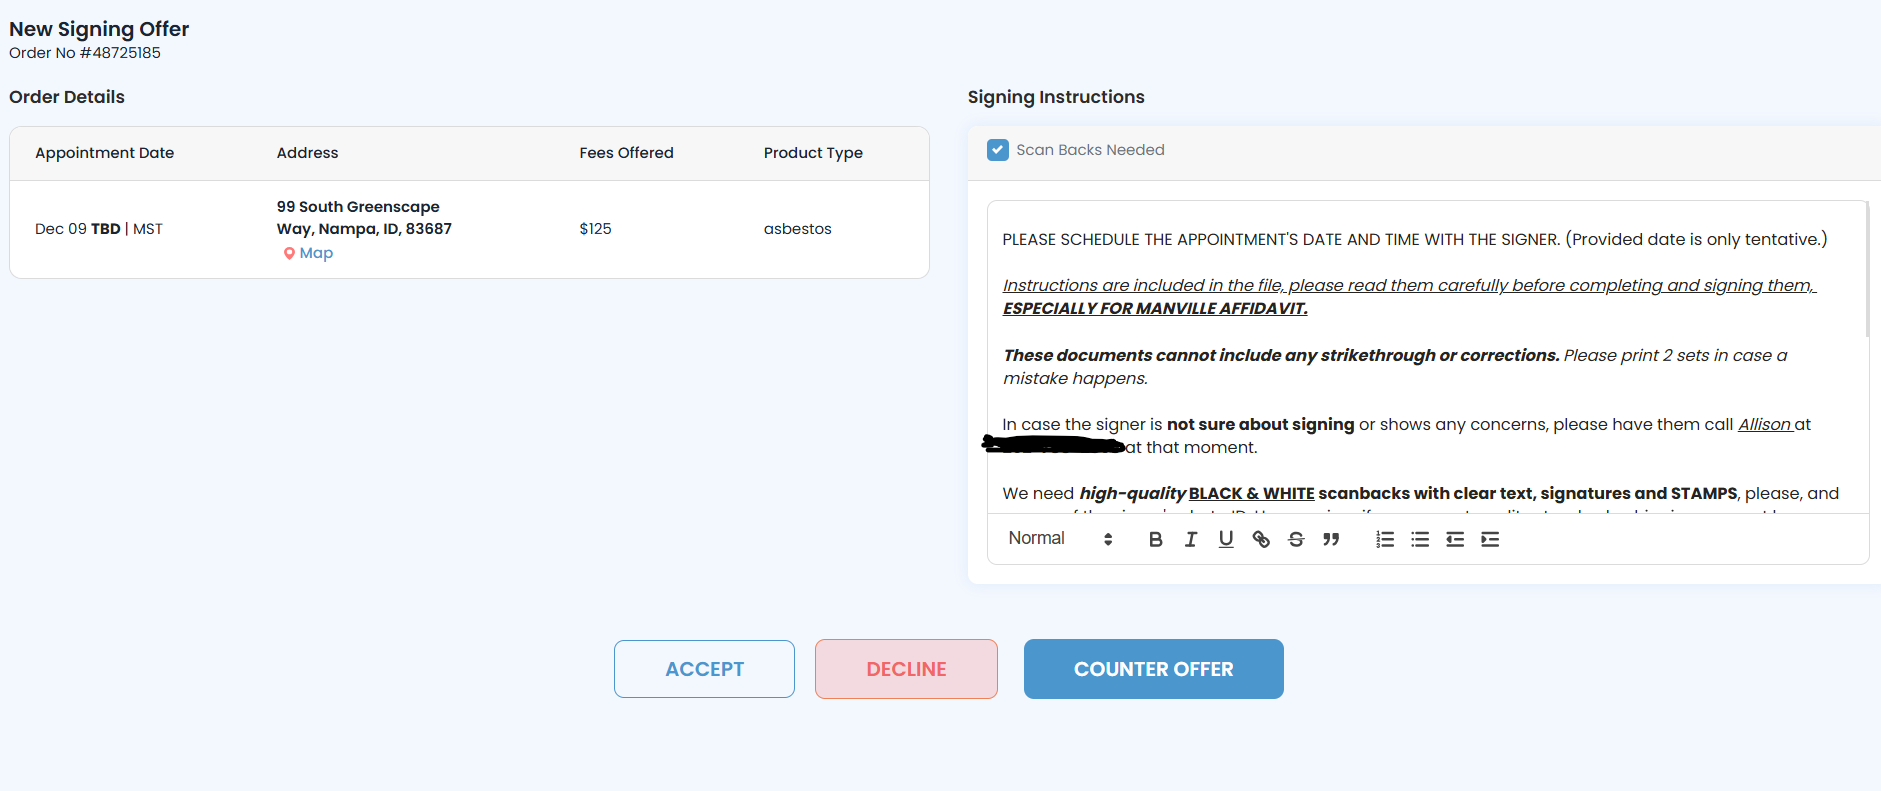This screenshot has width=1881, height=791.
Task: Toggle underline formatting in the editor
Action: tap(1226, 539)
